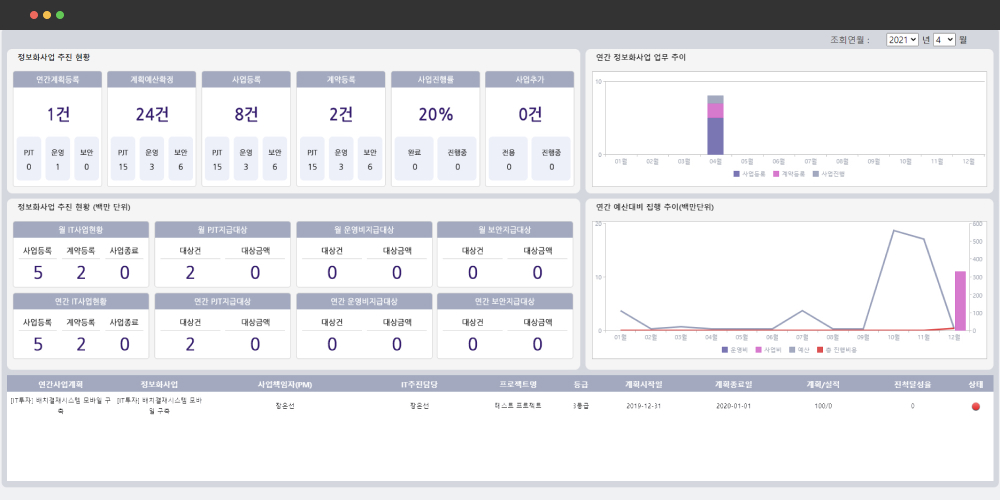Image resolution: width=1000 pixels, height=500 pixels.
Task: Click the yellow minimize window dot
Action: [47, 15]
